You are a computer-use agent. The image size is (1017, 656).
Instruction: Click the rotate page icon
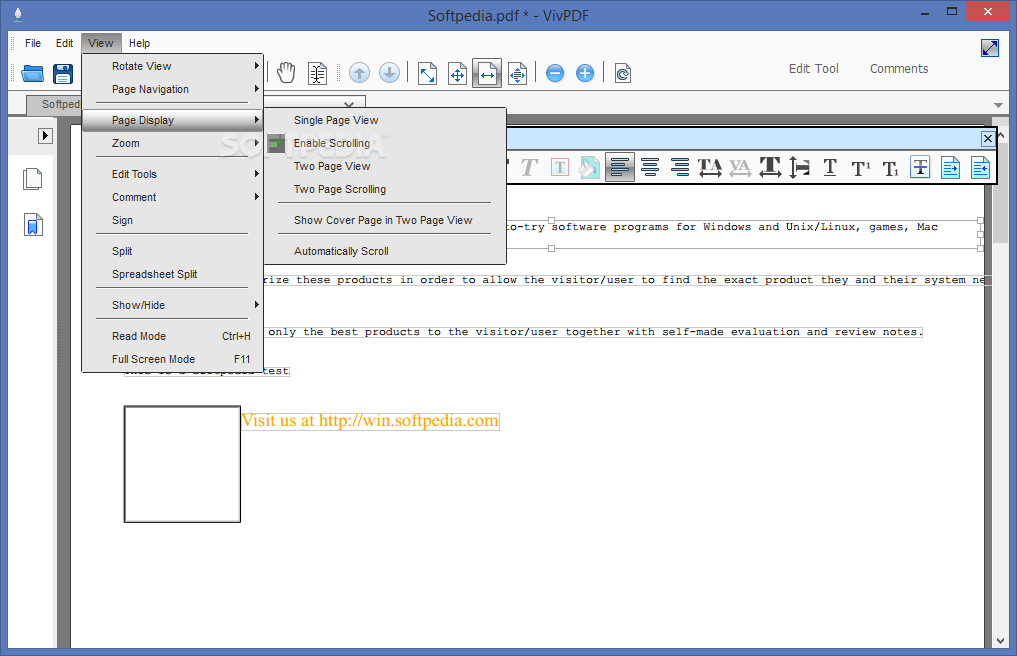pos(623,73)
